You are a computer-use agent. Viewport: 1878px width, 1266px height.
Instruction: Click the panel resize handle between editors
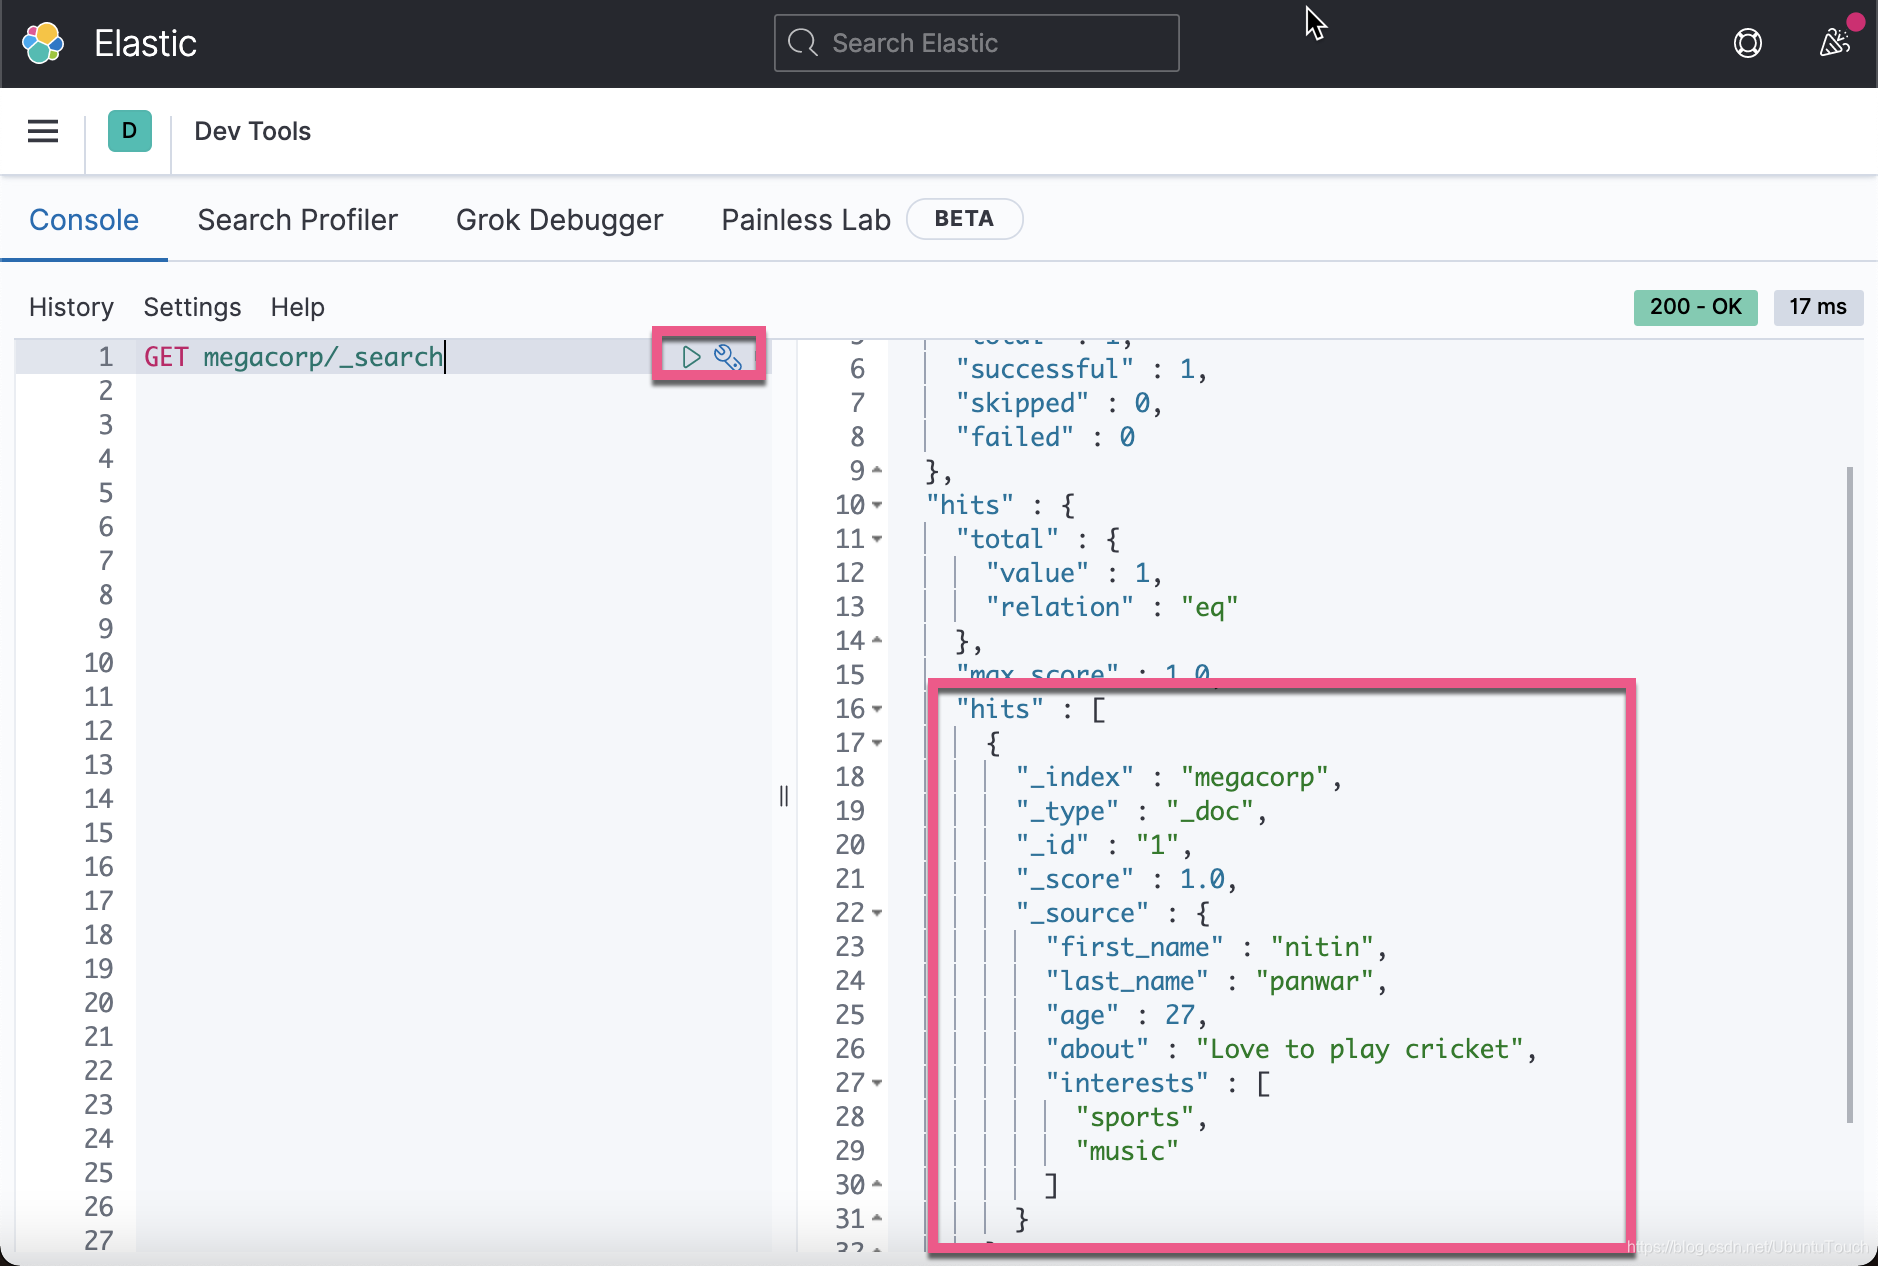[x=784, y=796]
